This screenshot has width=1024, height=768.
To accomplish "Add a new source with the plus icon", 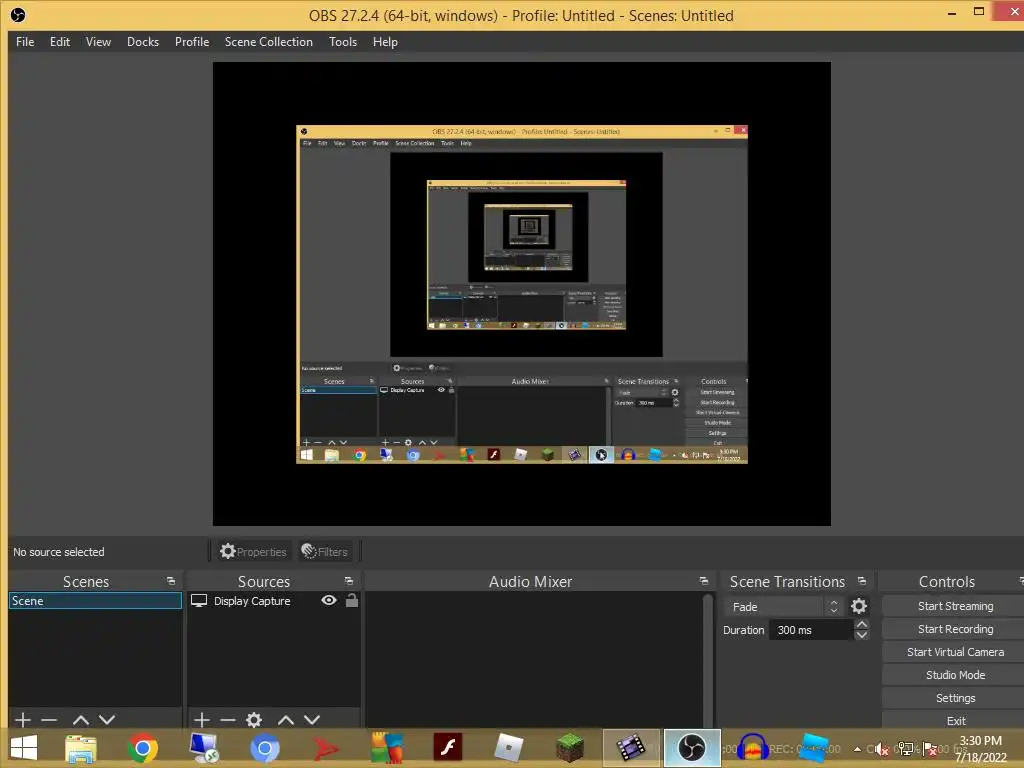I will tap(202, 720).
